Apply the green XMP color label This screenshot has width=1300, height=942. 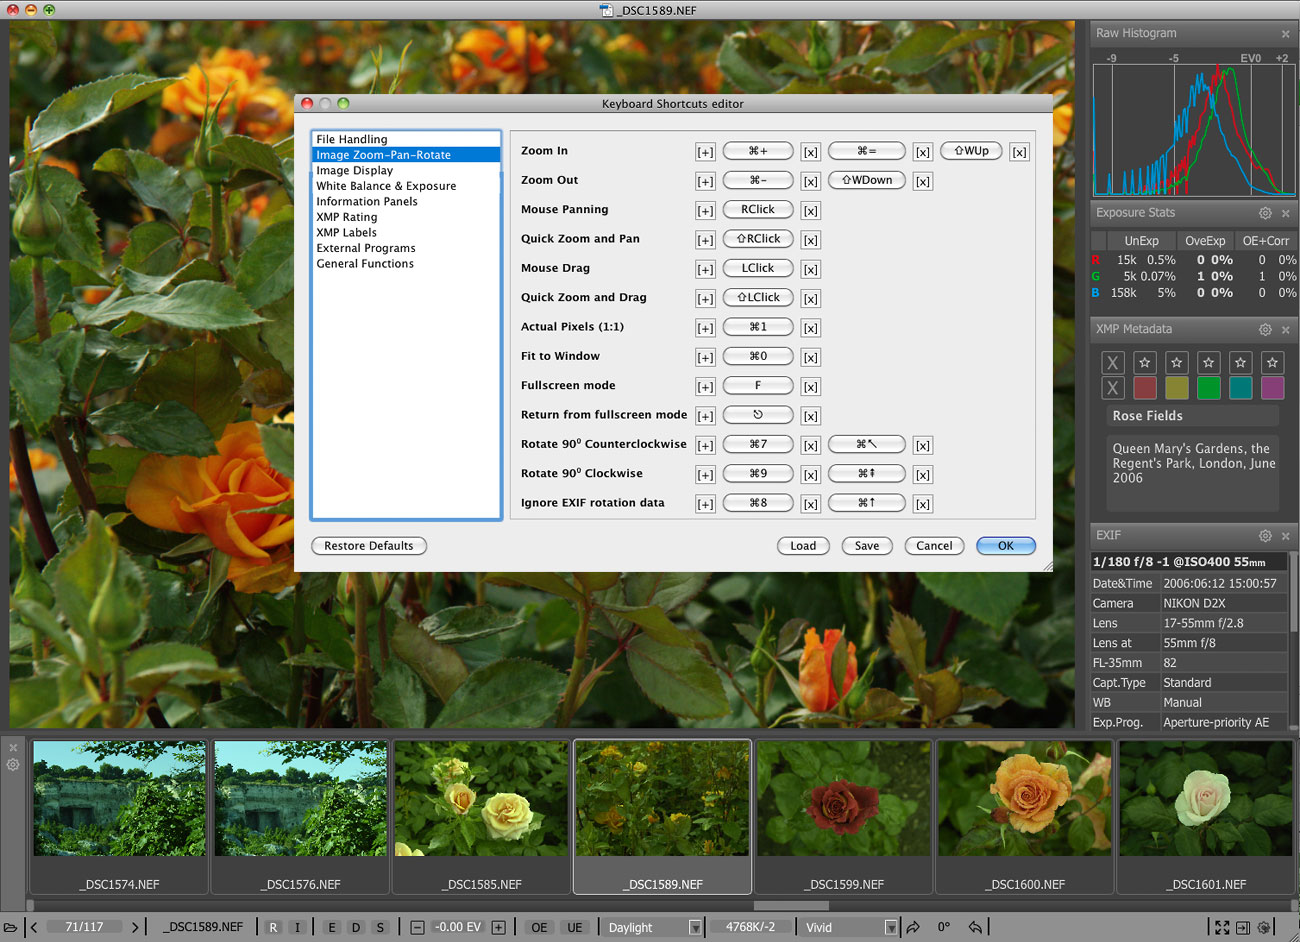(x=1208, y=388)
